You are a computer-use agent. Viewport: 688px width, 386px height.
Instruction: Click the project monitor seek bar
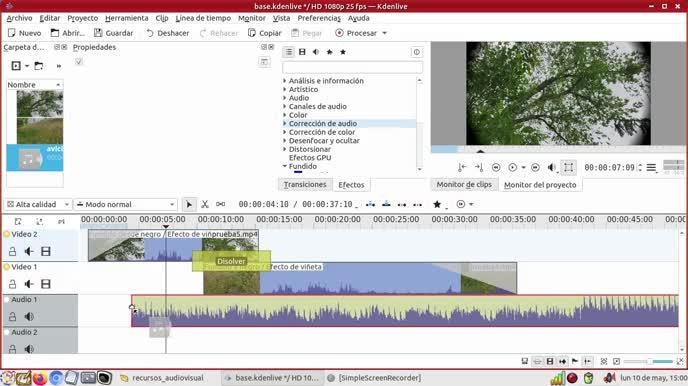tap(557, 150)
